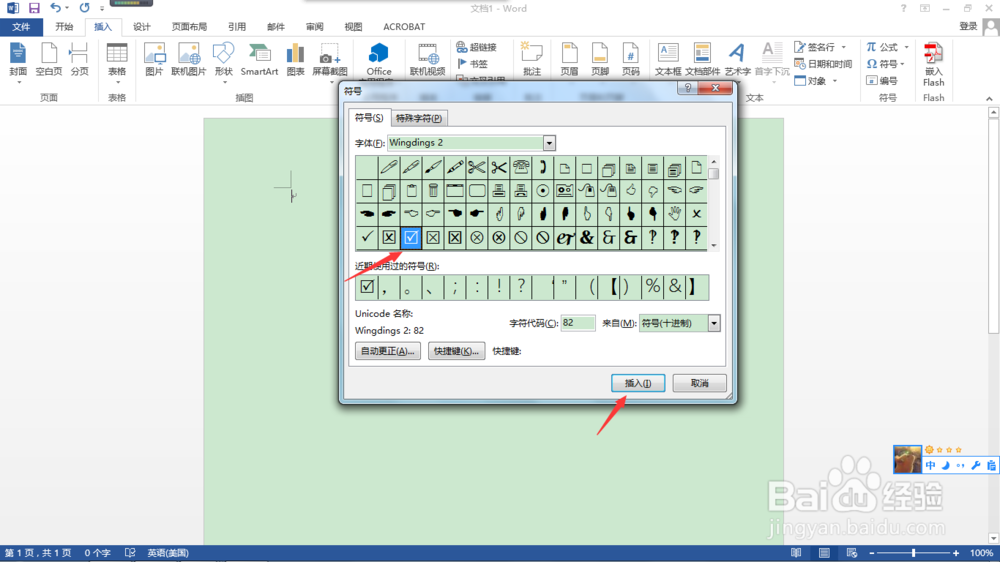This screenshot has width=1000, height=562.
Task: Click the Cancel (取消) button in dialog
Action: tap(700, 383)
